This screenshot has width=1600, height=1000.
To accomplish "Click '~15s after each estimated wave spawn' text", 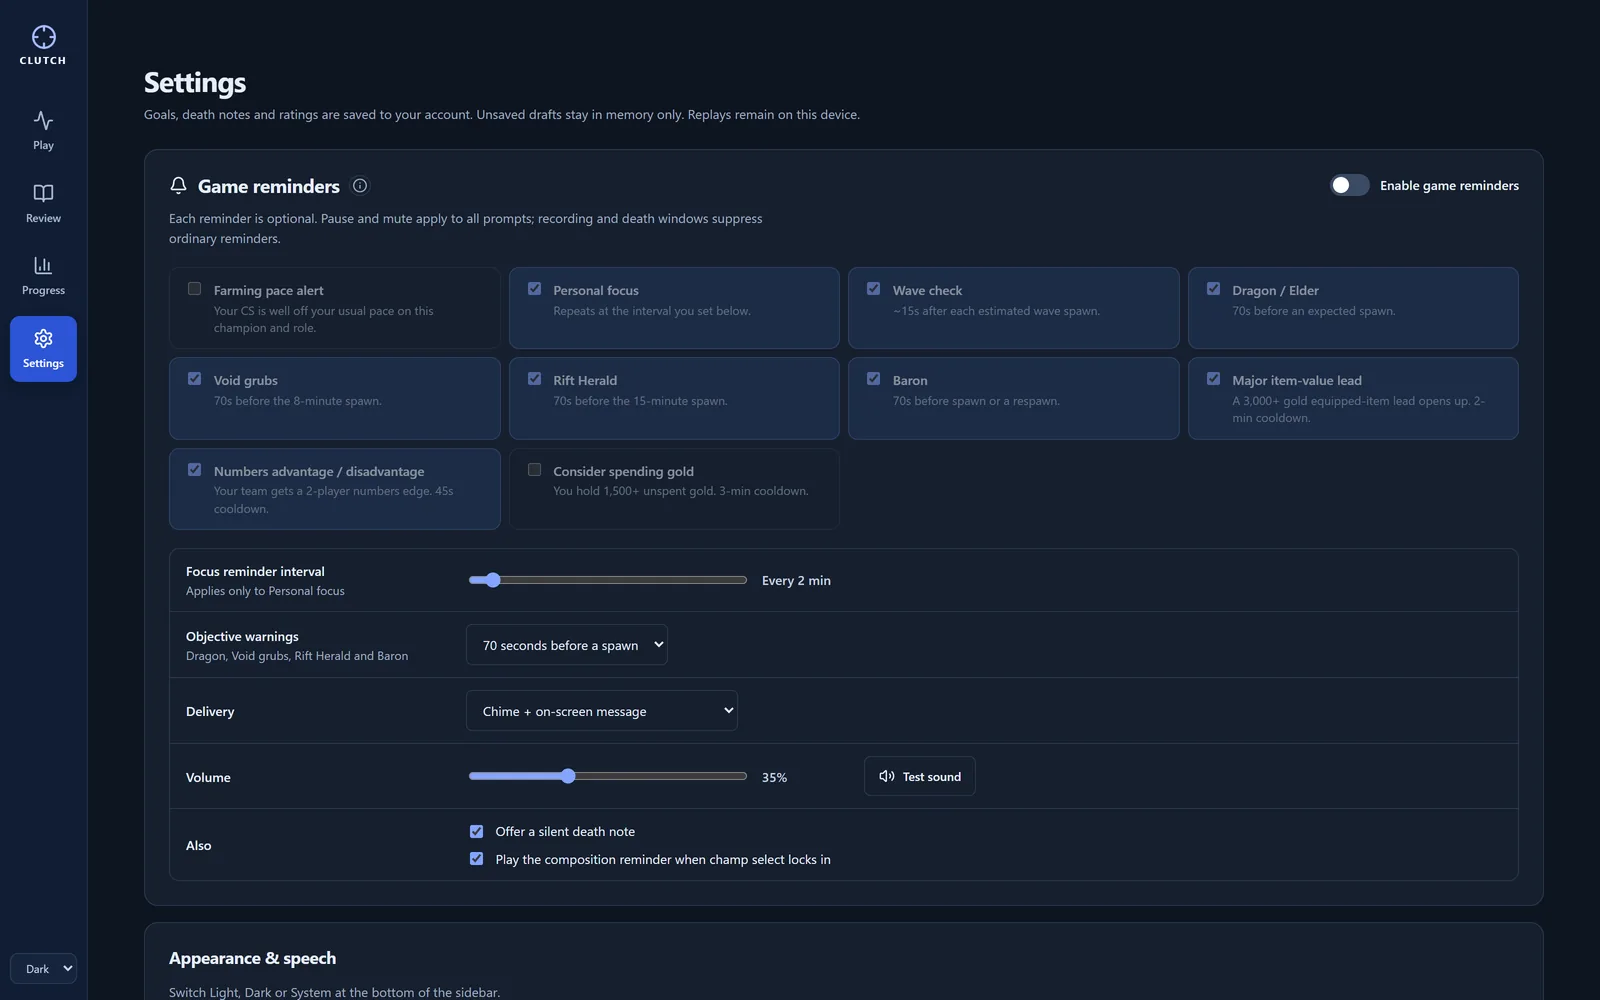I will tap(996, 311).
